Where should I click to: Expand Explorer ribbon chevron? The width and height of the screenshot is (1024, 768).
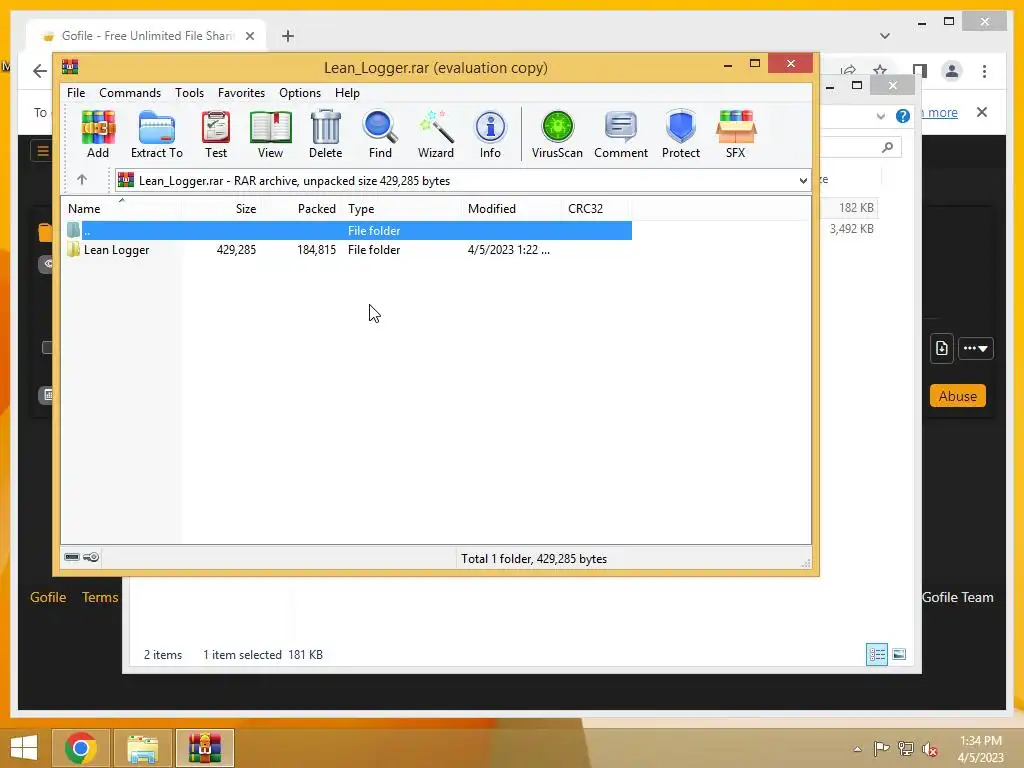point(880,116)
